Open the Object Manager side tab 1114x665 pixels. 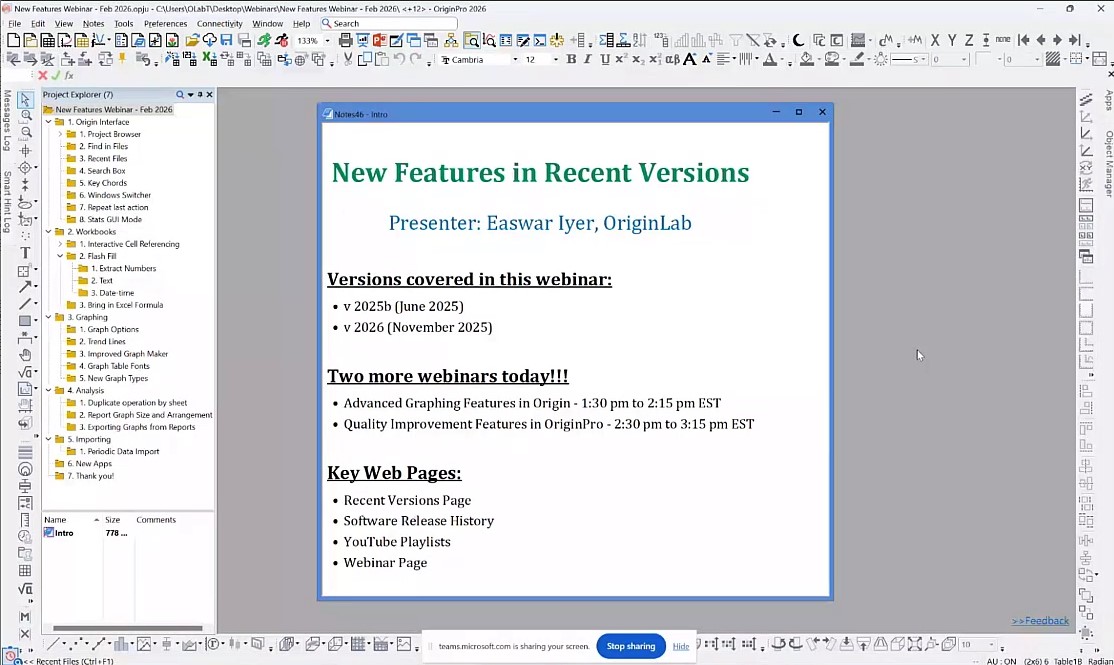[1108, 164]
